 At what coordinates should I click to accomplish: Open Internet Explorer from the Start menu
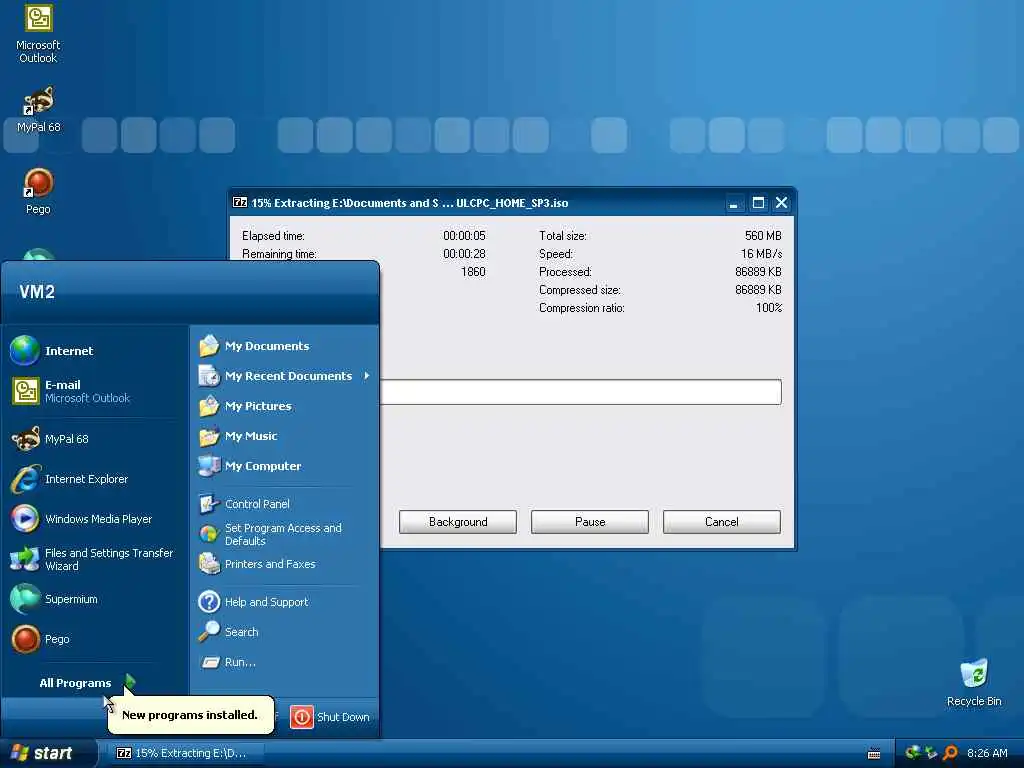coord(95,479)
